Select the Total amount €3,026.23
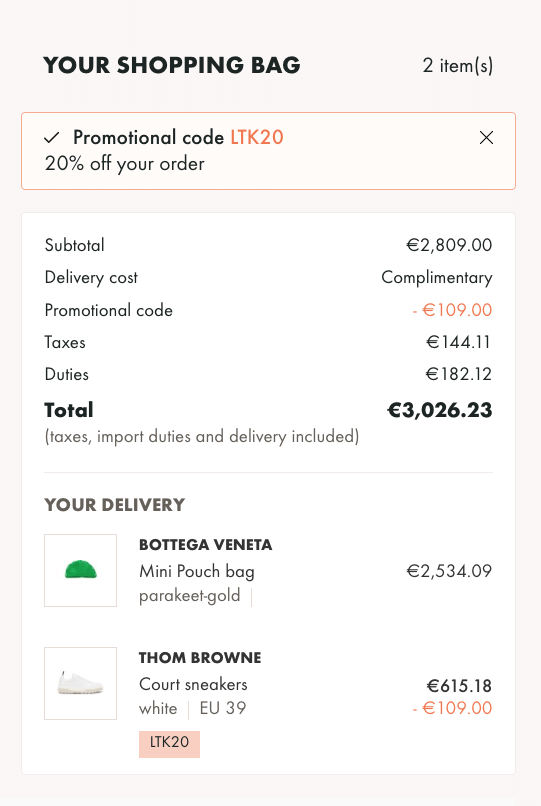Viewport: 541px width, 806px height. pos(439,410)
